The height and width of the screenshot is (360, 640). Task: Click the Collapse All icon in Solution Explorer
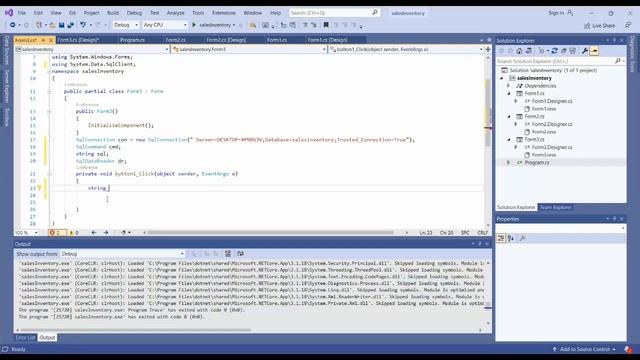[564, 51]
